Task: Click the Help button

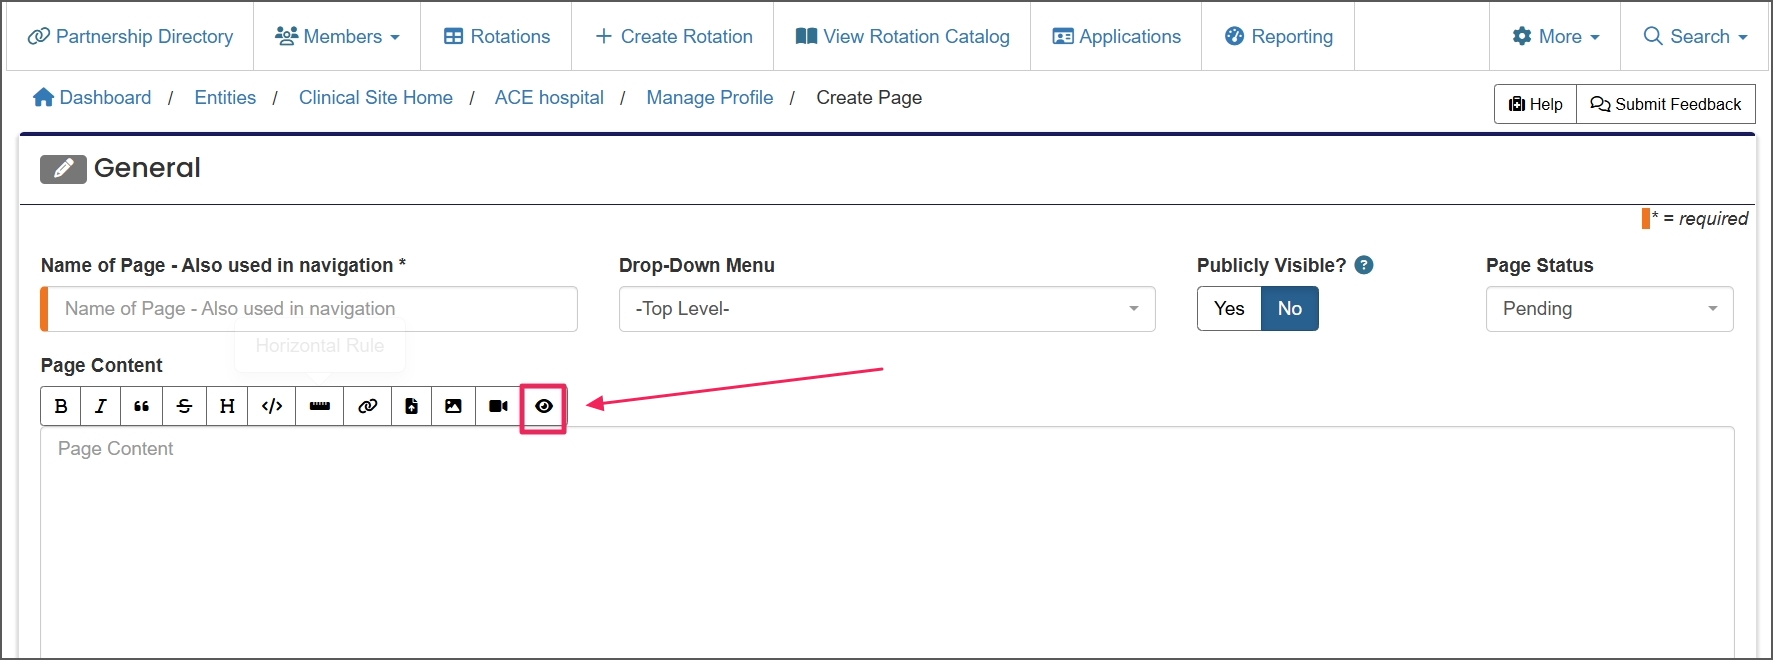Action: [1535, 104]
